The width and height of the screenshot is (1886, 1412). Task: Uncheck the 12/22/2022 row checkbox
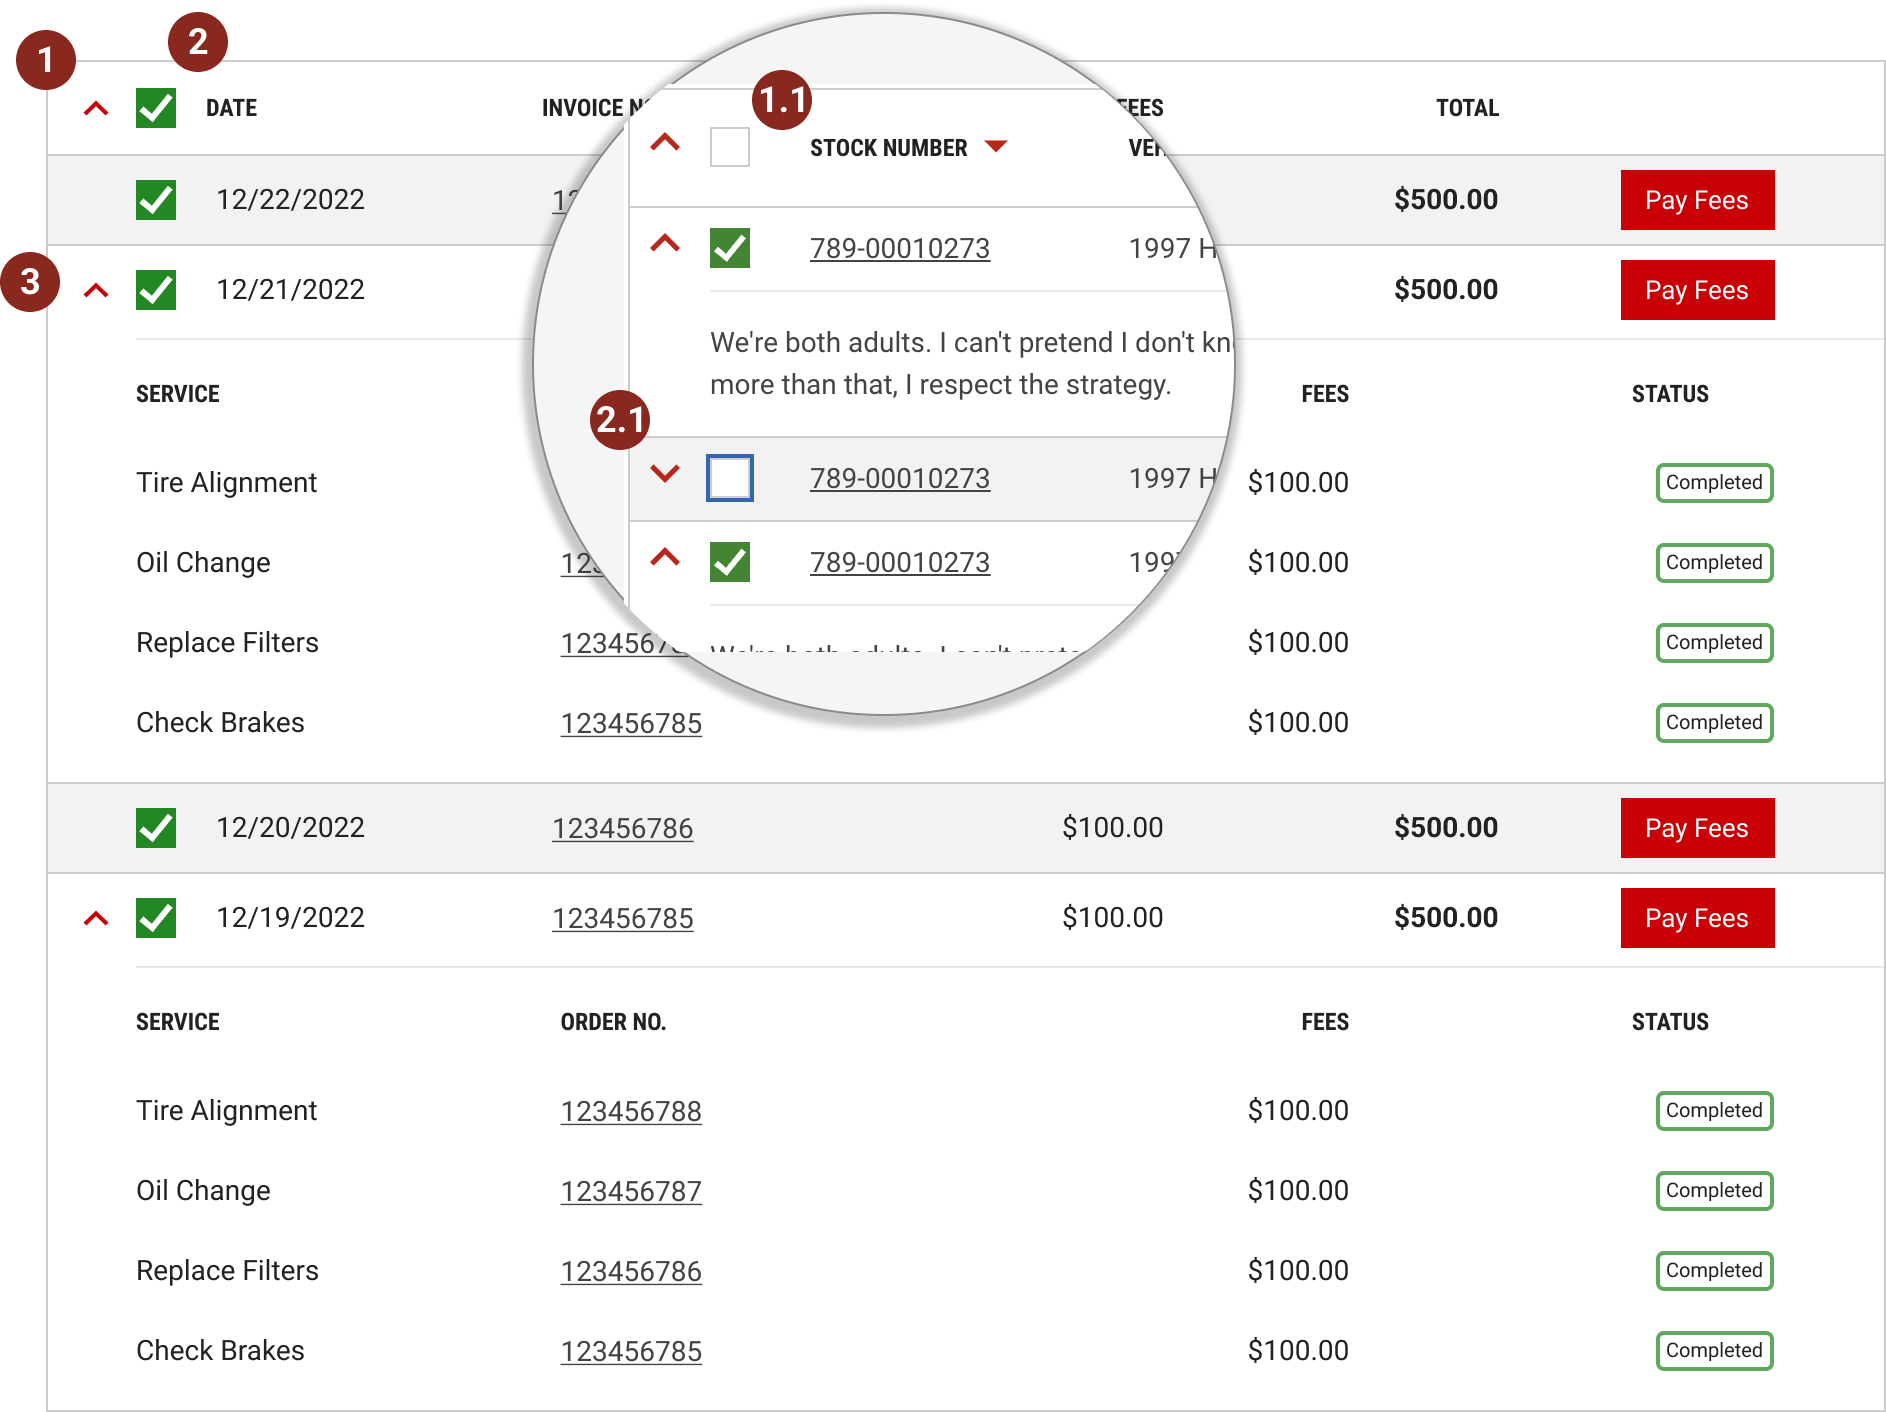click(156, 200)
